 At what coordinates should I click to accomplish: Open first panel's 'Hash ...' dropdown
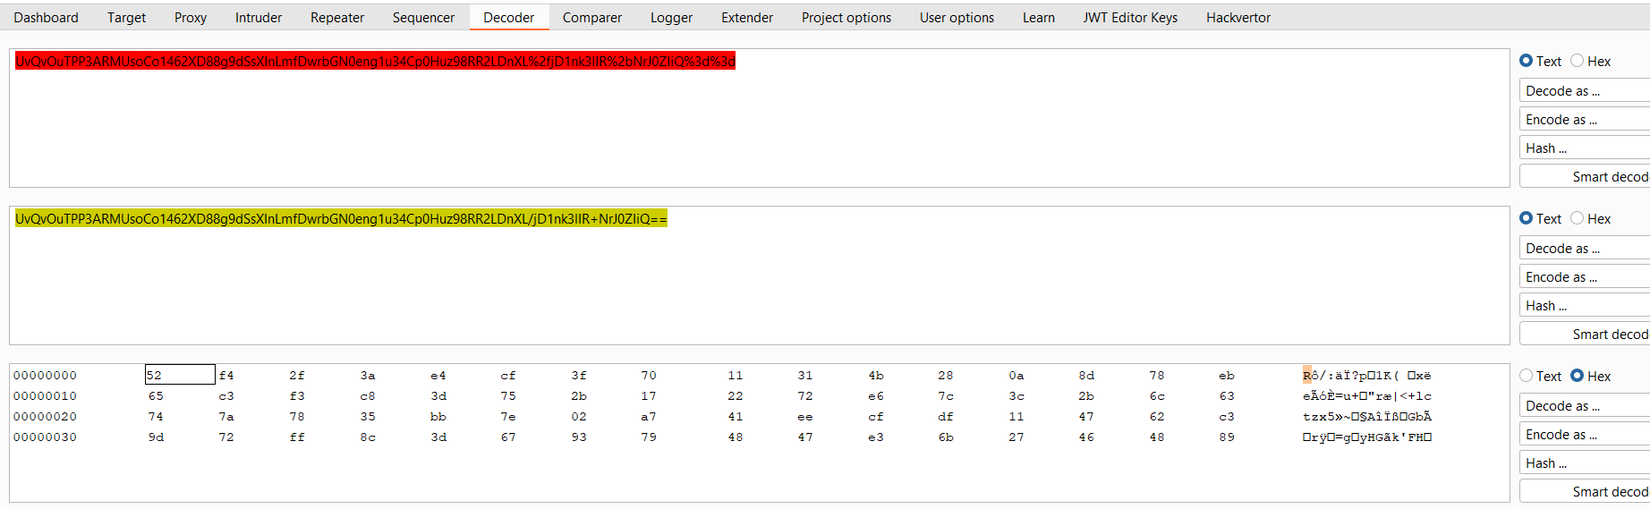pyautogui.click(x=1584, y=148)
